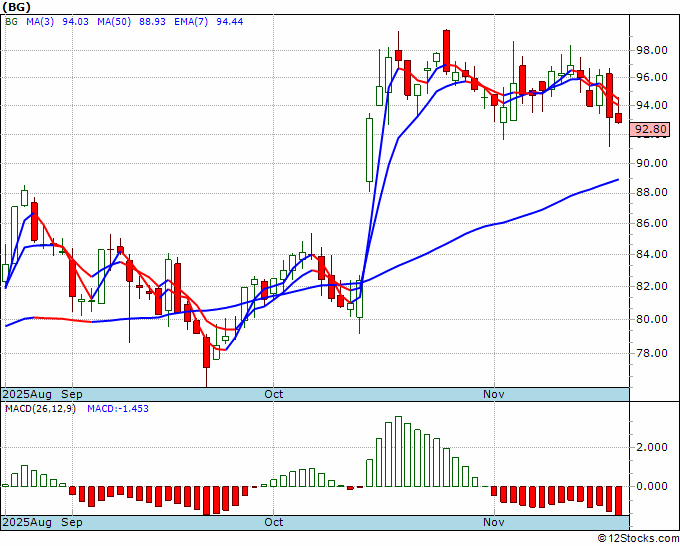Click Sep on the MACD date axis
The width and height of the screenshot is (680, 546).
tap(72, 522)
